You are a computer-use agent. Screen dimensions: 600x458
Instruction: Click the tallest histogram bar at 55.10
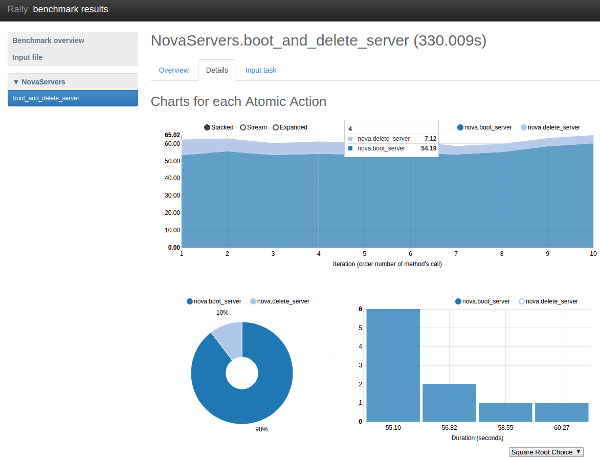392,365
